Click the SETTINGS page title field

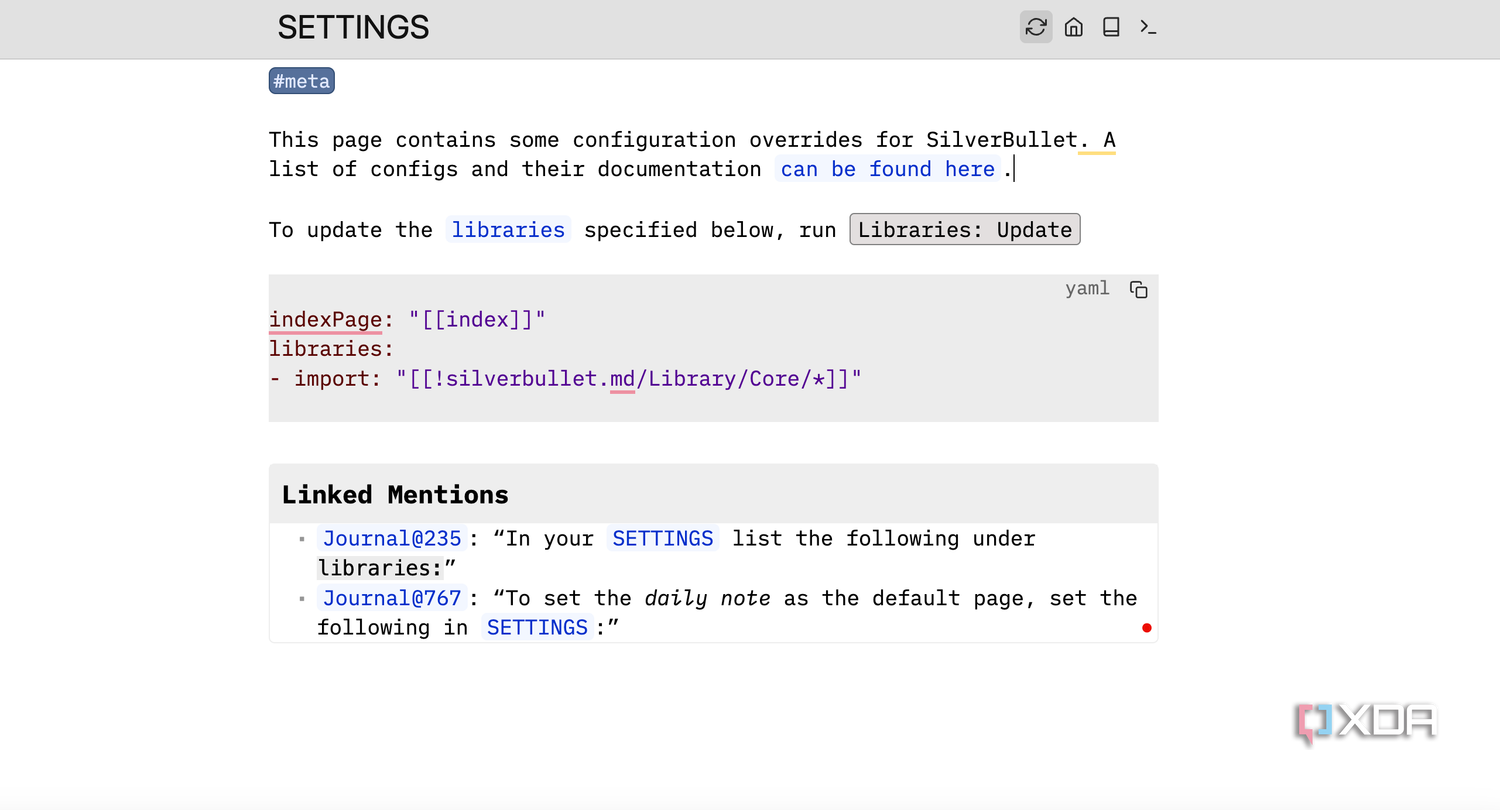[x=354, y=27]
